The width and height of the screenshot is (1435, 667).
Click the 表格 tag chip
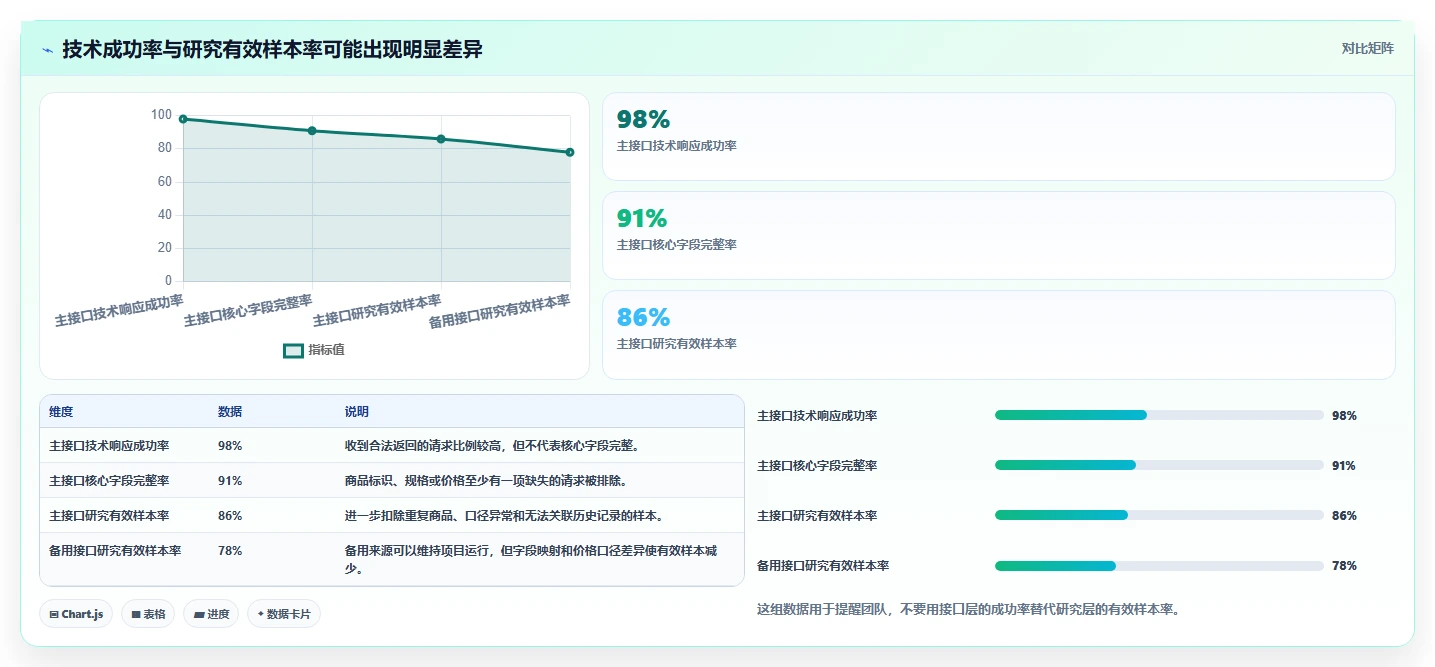coord(148,614)
